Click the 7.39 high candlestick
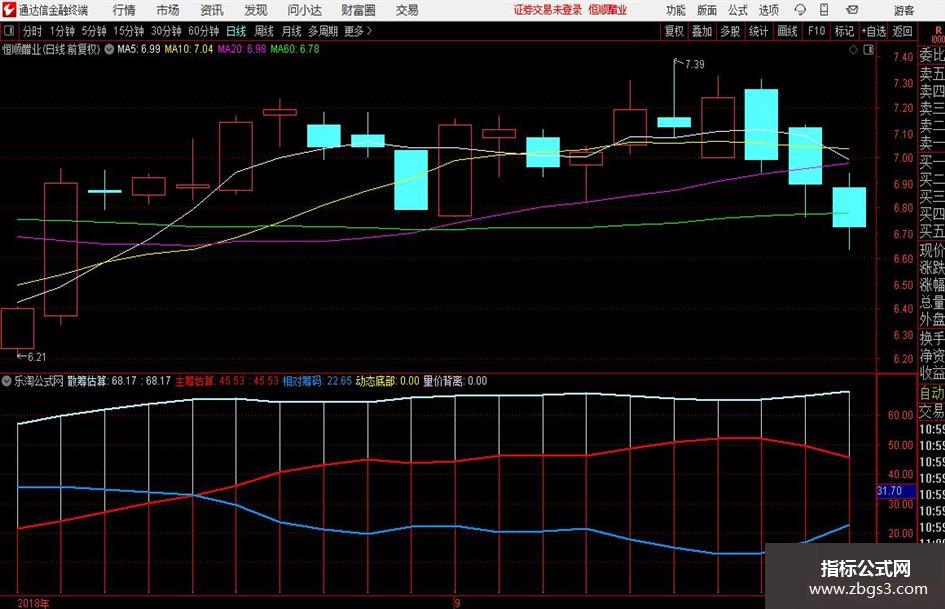Viewport: 945px width, 609px height. pyautogui.click(x=674, y=122)
